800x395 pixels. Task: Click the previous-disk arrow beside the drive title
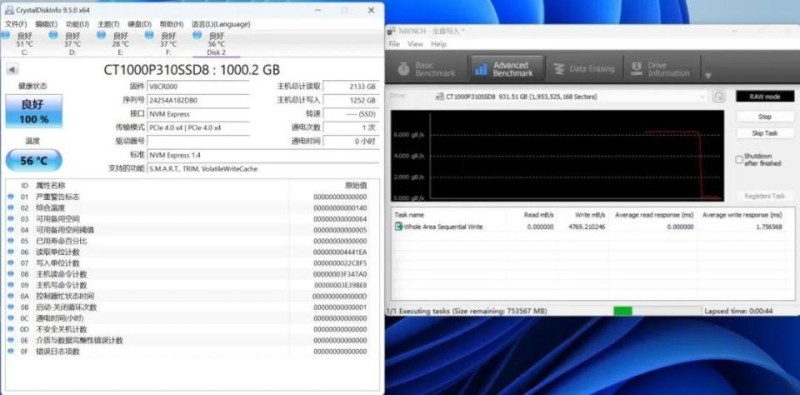12,70
